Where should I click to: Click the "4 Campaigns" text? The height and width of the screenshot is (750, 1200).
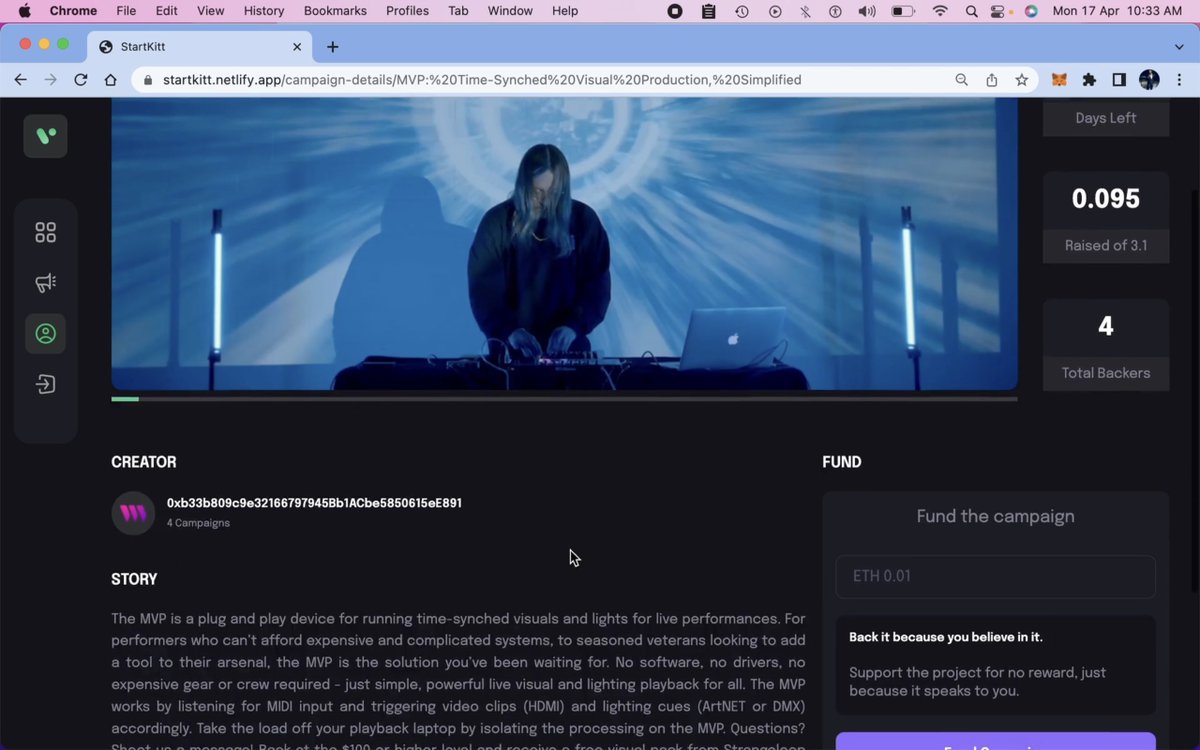(x=198, y=523)
